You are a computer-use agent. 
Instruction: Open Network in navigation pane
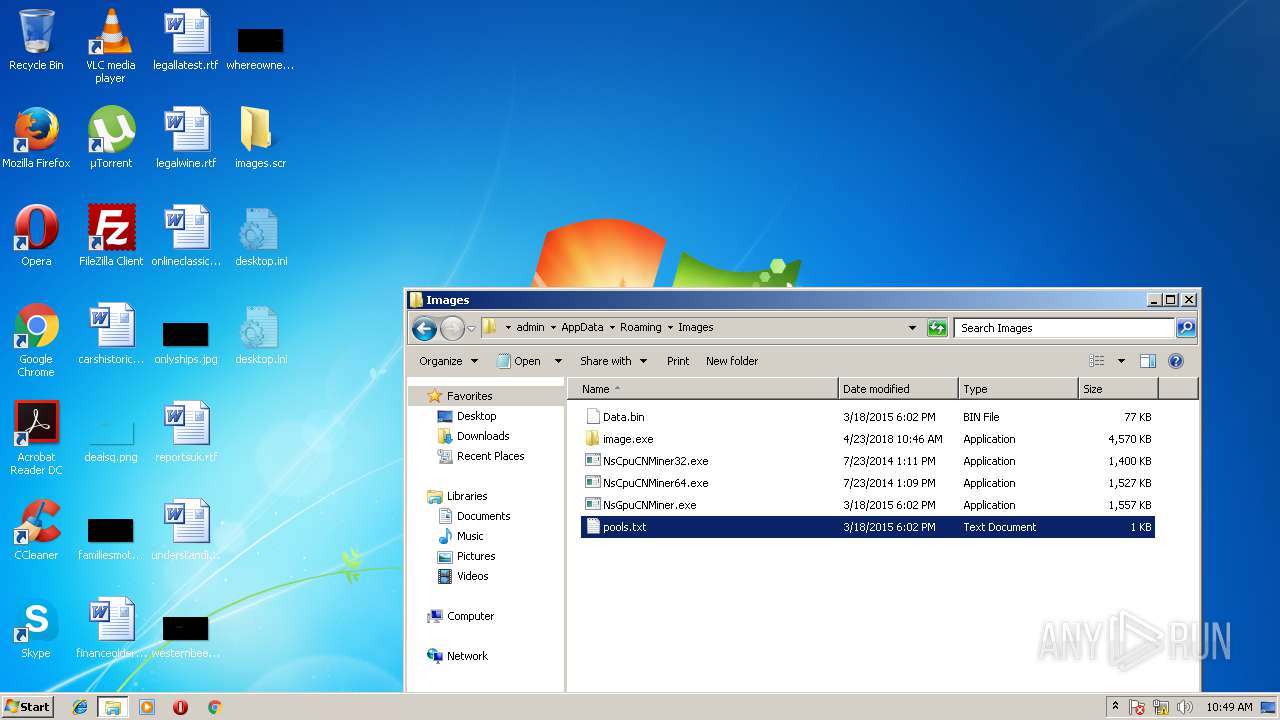[x=467, y=656]
